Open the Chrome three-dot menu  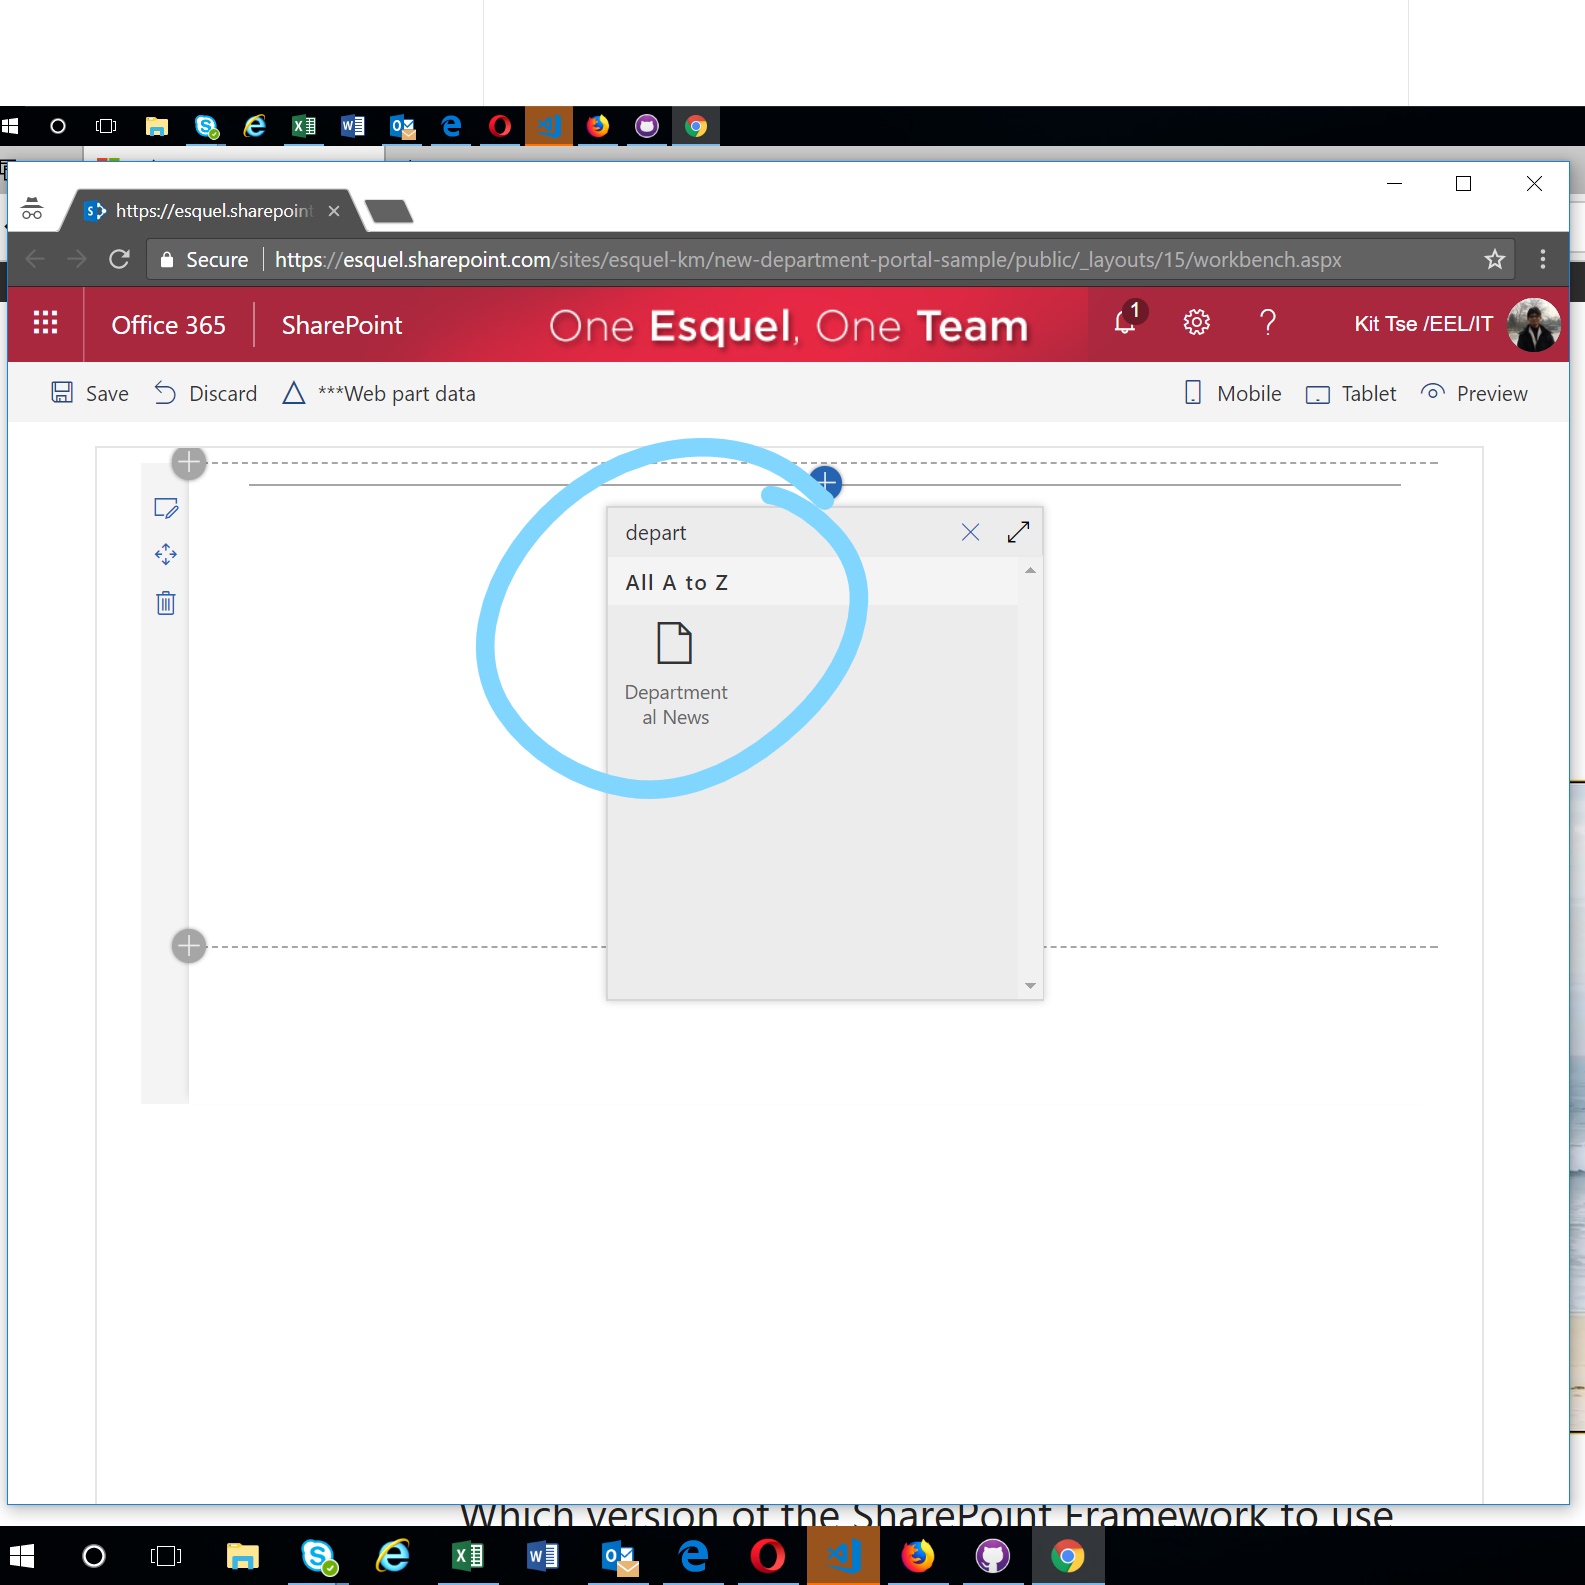click(x=1543, y=260)
